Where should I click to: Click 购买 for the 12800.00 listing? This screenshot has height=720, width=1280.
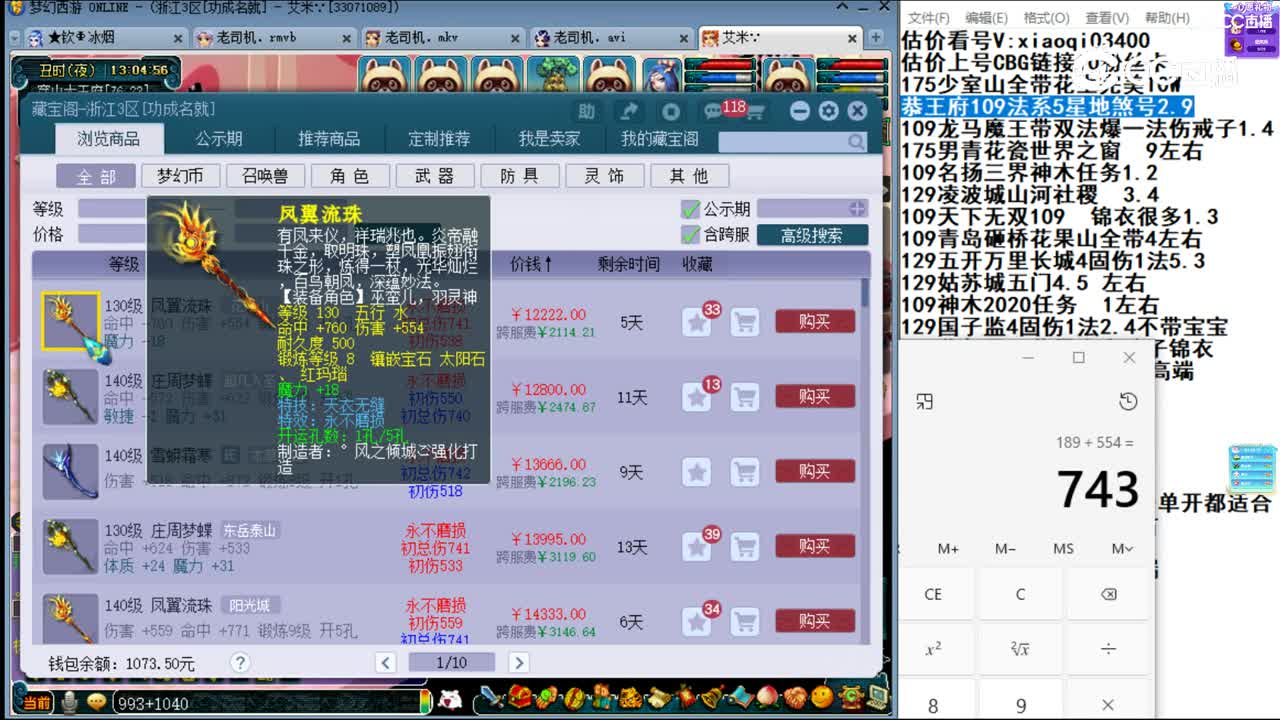point(815,397)
